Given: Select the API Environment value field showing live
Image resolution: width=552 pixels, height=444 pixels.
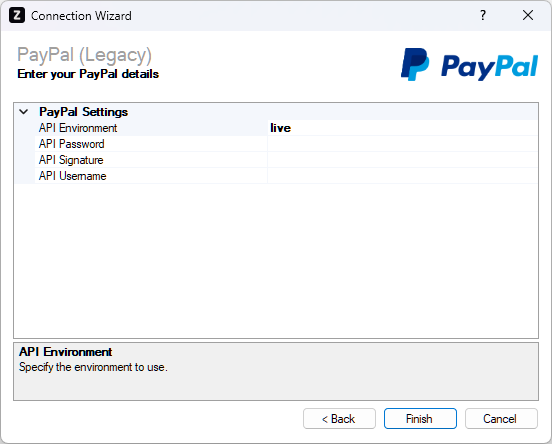Looking at the screenshot, I should click(402, 128).
